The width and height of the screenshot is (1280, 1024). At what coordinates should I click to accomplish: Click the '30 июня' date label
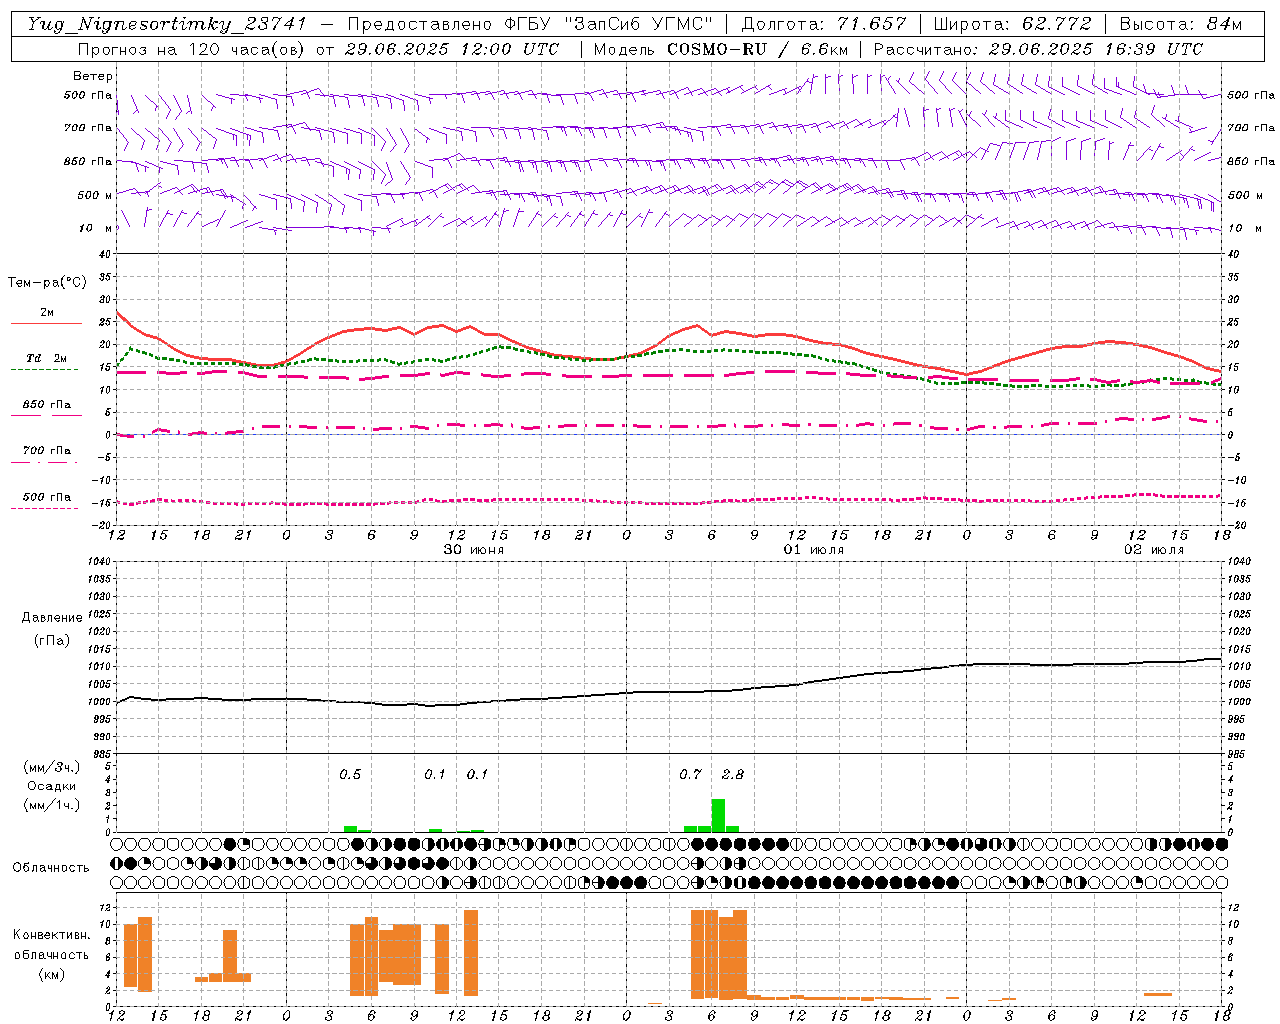click(474, 550)
